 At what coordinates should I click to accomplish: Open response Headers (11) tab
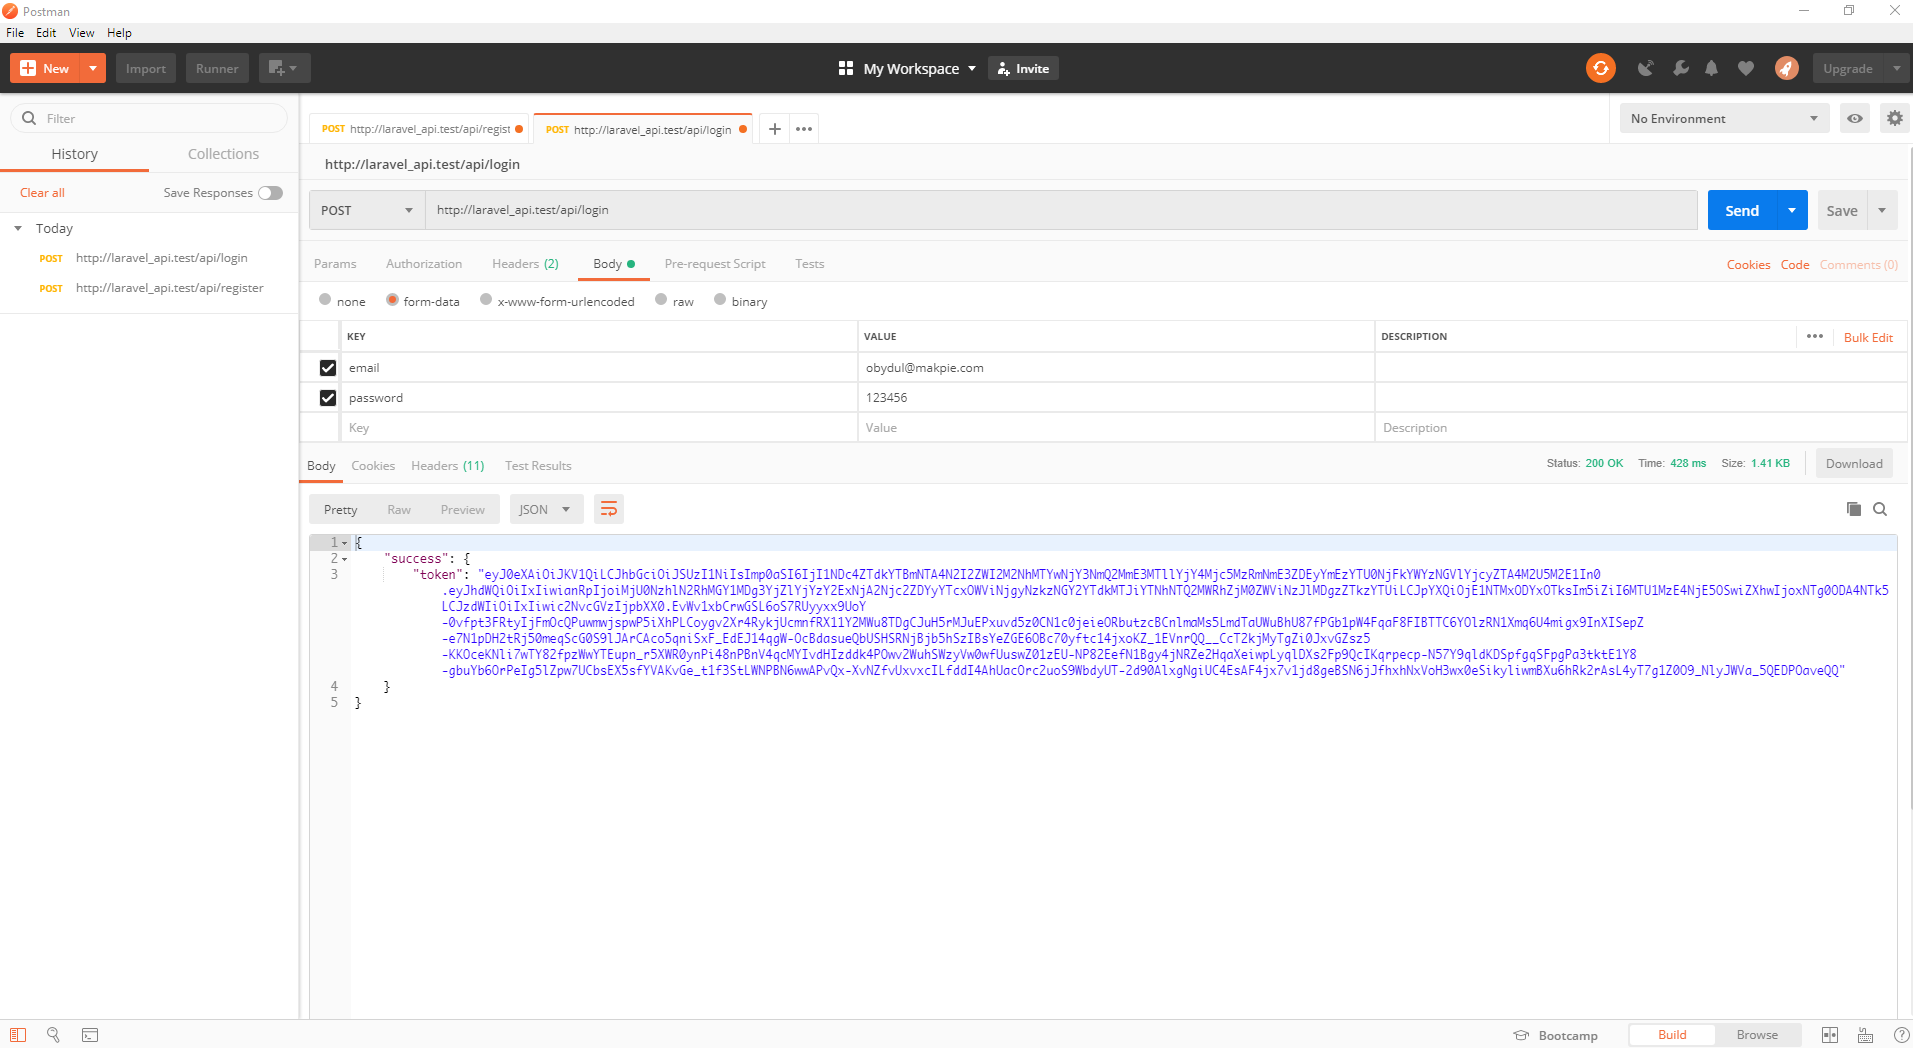pos(447,466)
